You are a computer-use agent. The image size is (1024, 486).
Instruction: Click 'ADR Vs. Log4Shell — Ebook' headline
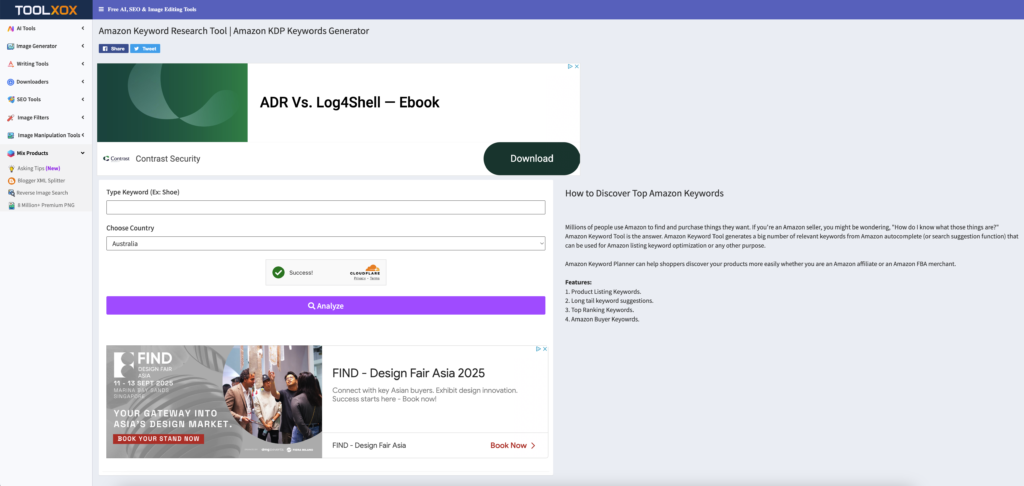[349, 103]
